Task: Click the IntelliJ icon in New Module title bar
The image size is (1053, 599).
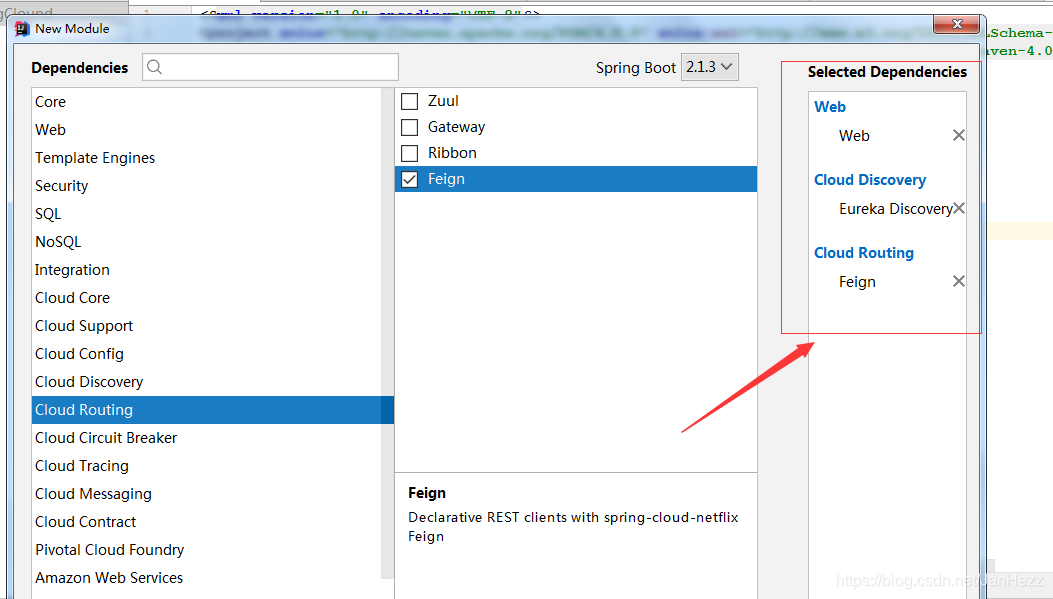Action: (22, 29)
